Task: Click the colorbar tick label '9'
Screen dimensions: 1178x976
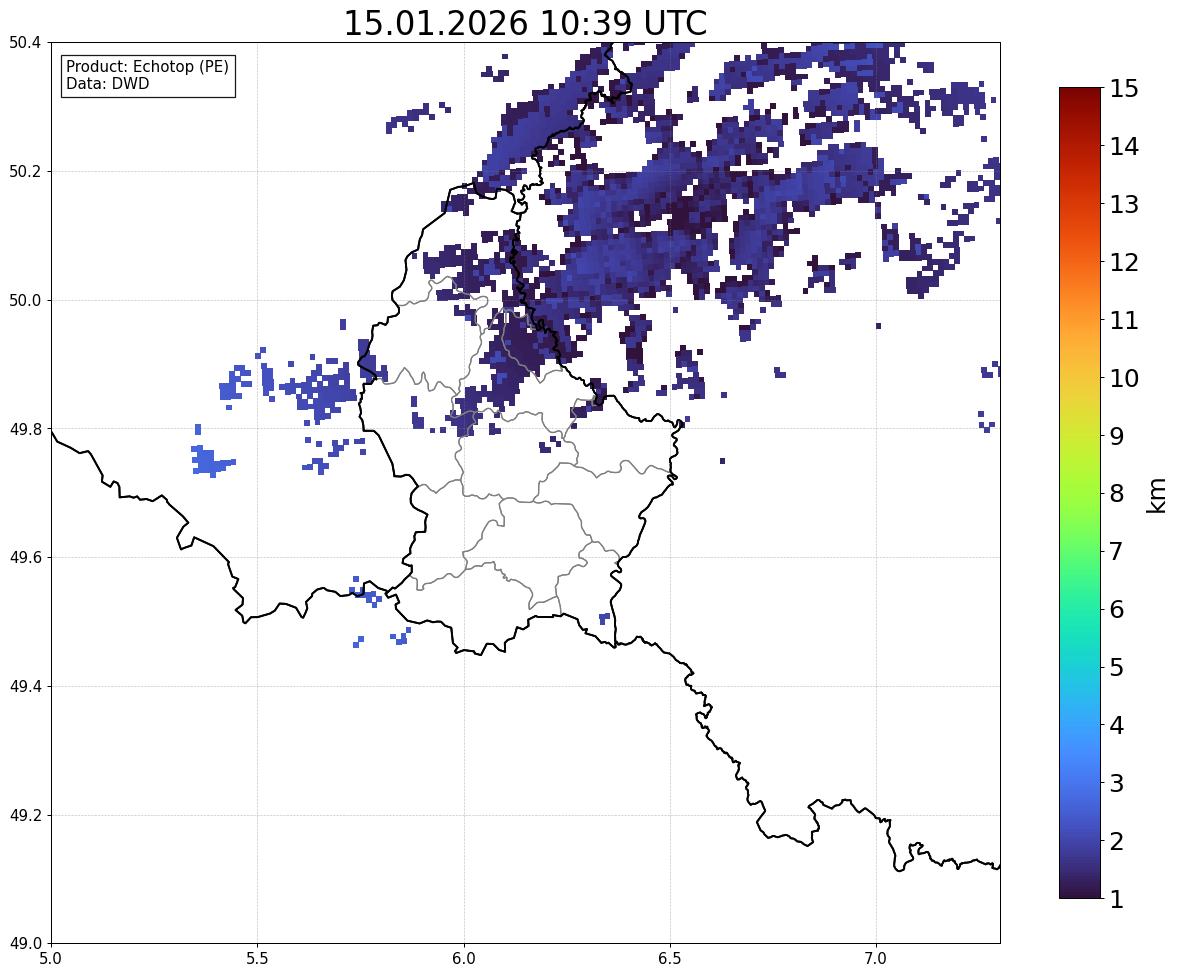Action: pos(1117,436)
